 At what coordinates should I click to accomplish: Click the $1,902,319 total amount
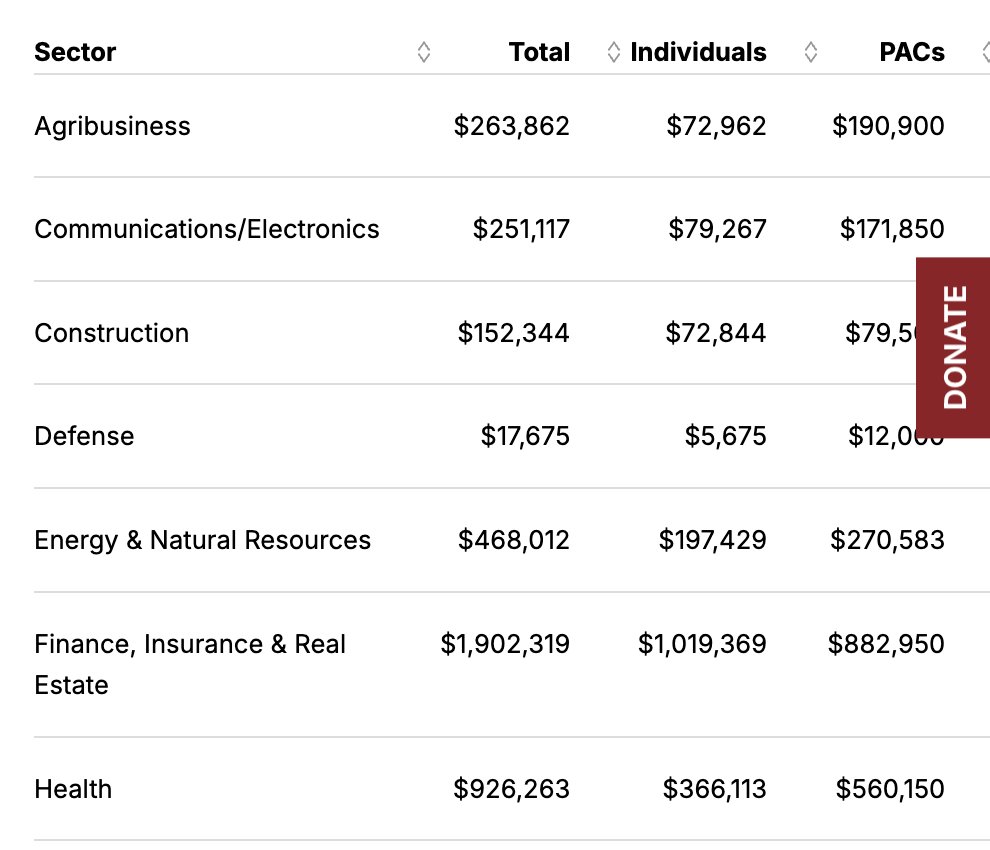[x=505, y=644]
